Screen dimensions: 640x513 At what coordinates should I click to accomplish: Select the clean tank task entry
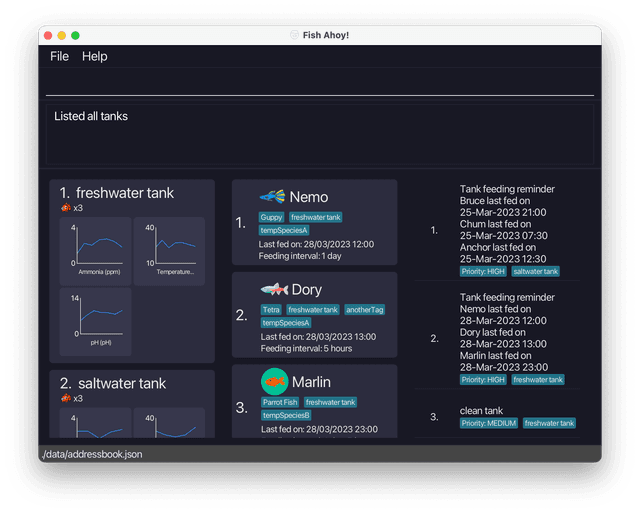(x=481, y=410)
